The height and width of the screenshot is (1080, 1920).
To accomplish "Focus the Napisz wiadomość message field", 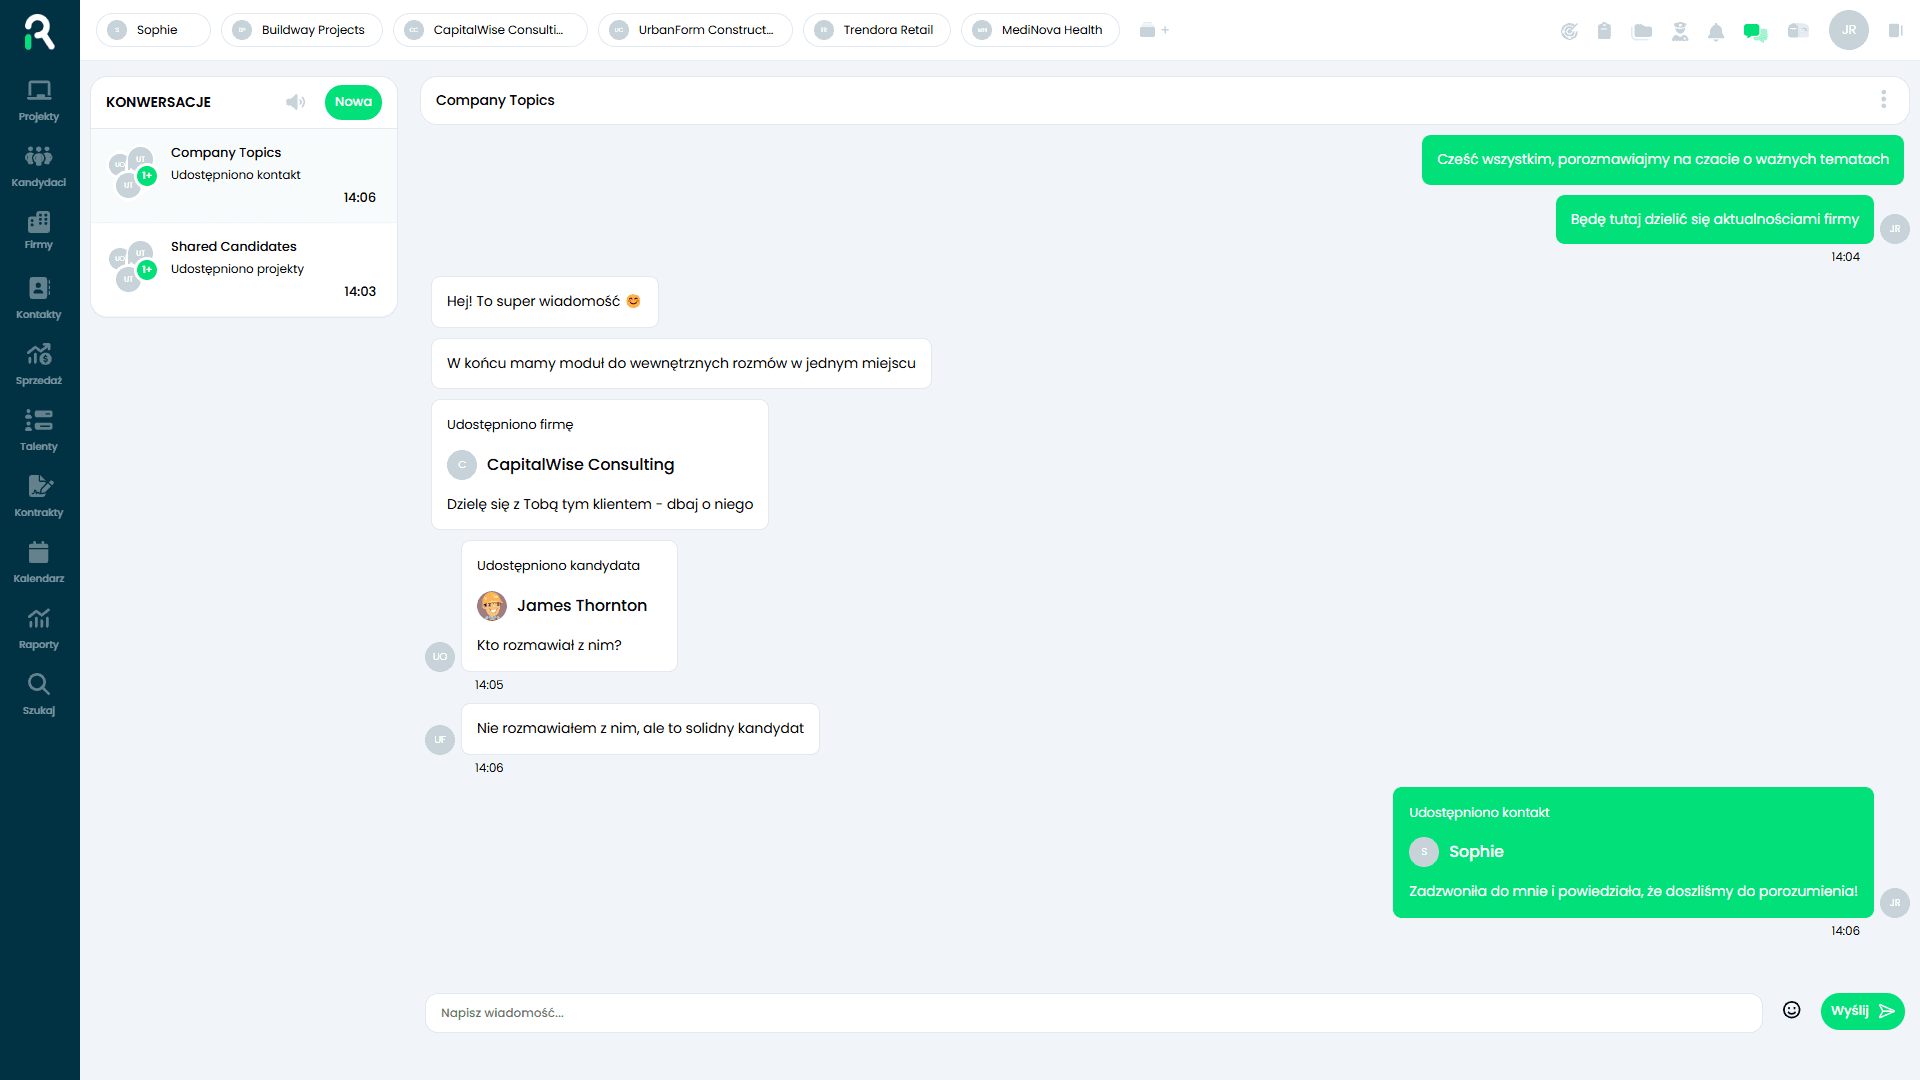I will click(1092, 1012).
